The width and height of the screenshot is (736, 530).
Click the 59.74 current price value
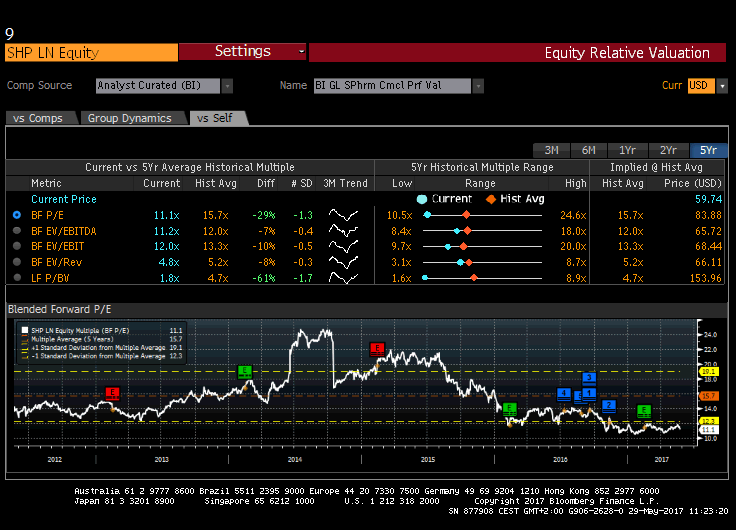click(708, 199)
